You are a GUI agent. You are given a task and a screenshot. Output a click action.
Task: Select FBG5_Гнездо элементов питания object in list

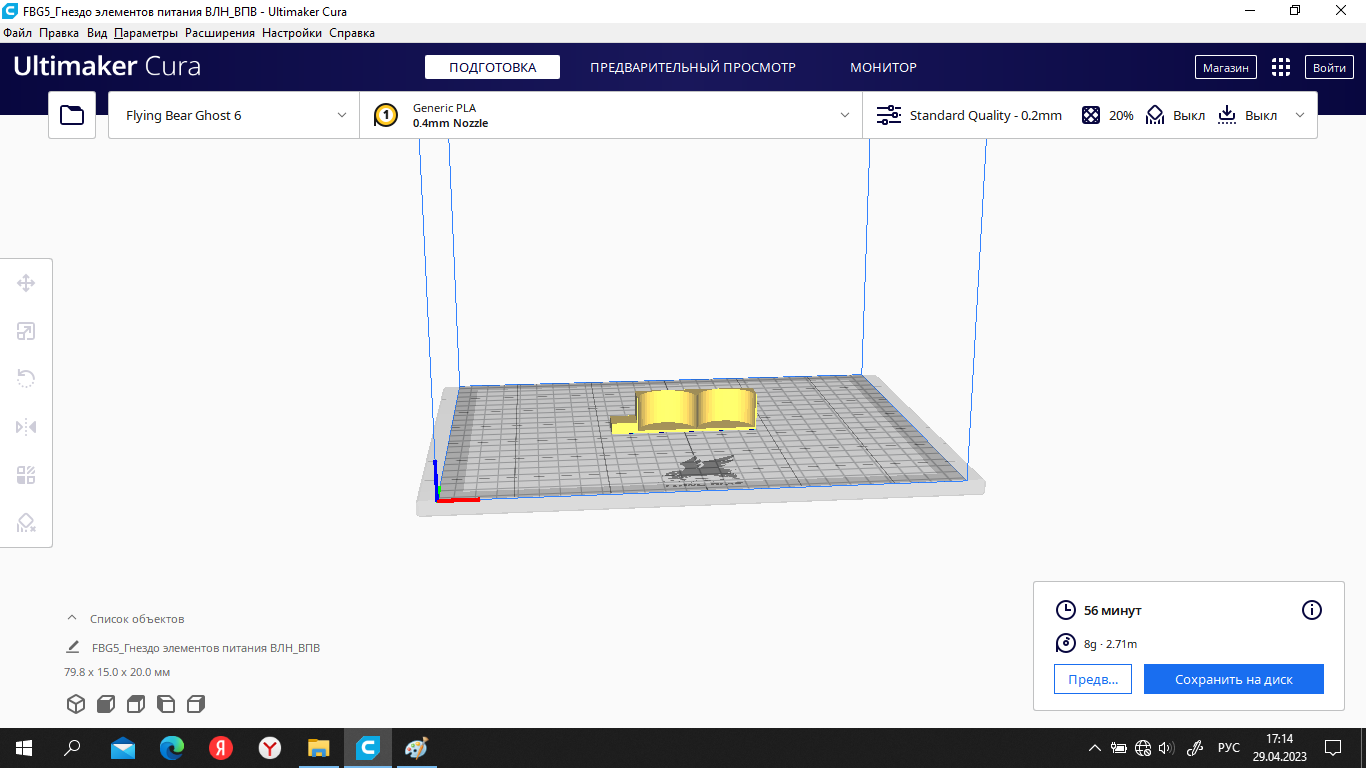(x=206, y=648)
